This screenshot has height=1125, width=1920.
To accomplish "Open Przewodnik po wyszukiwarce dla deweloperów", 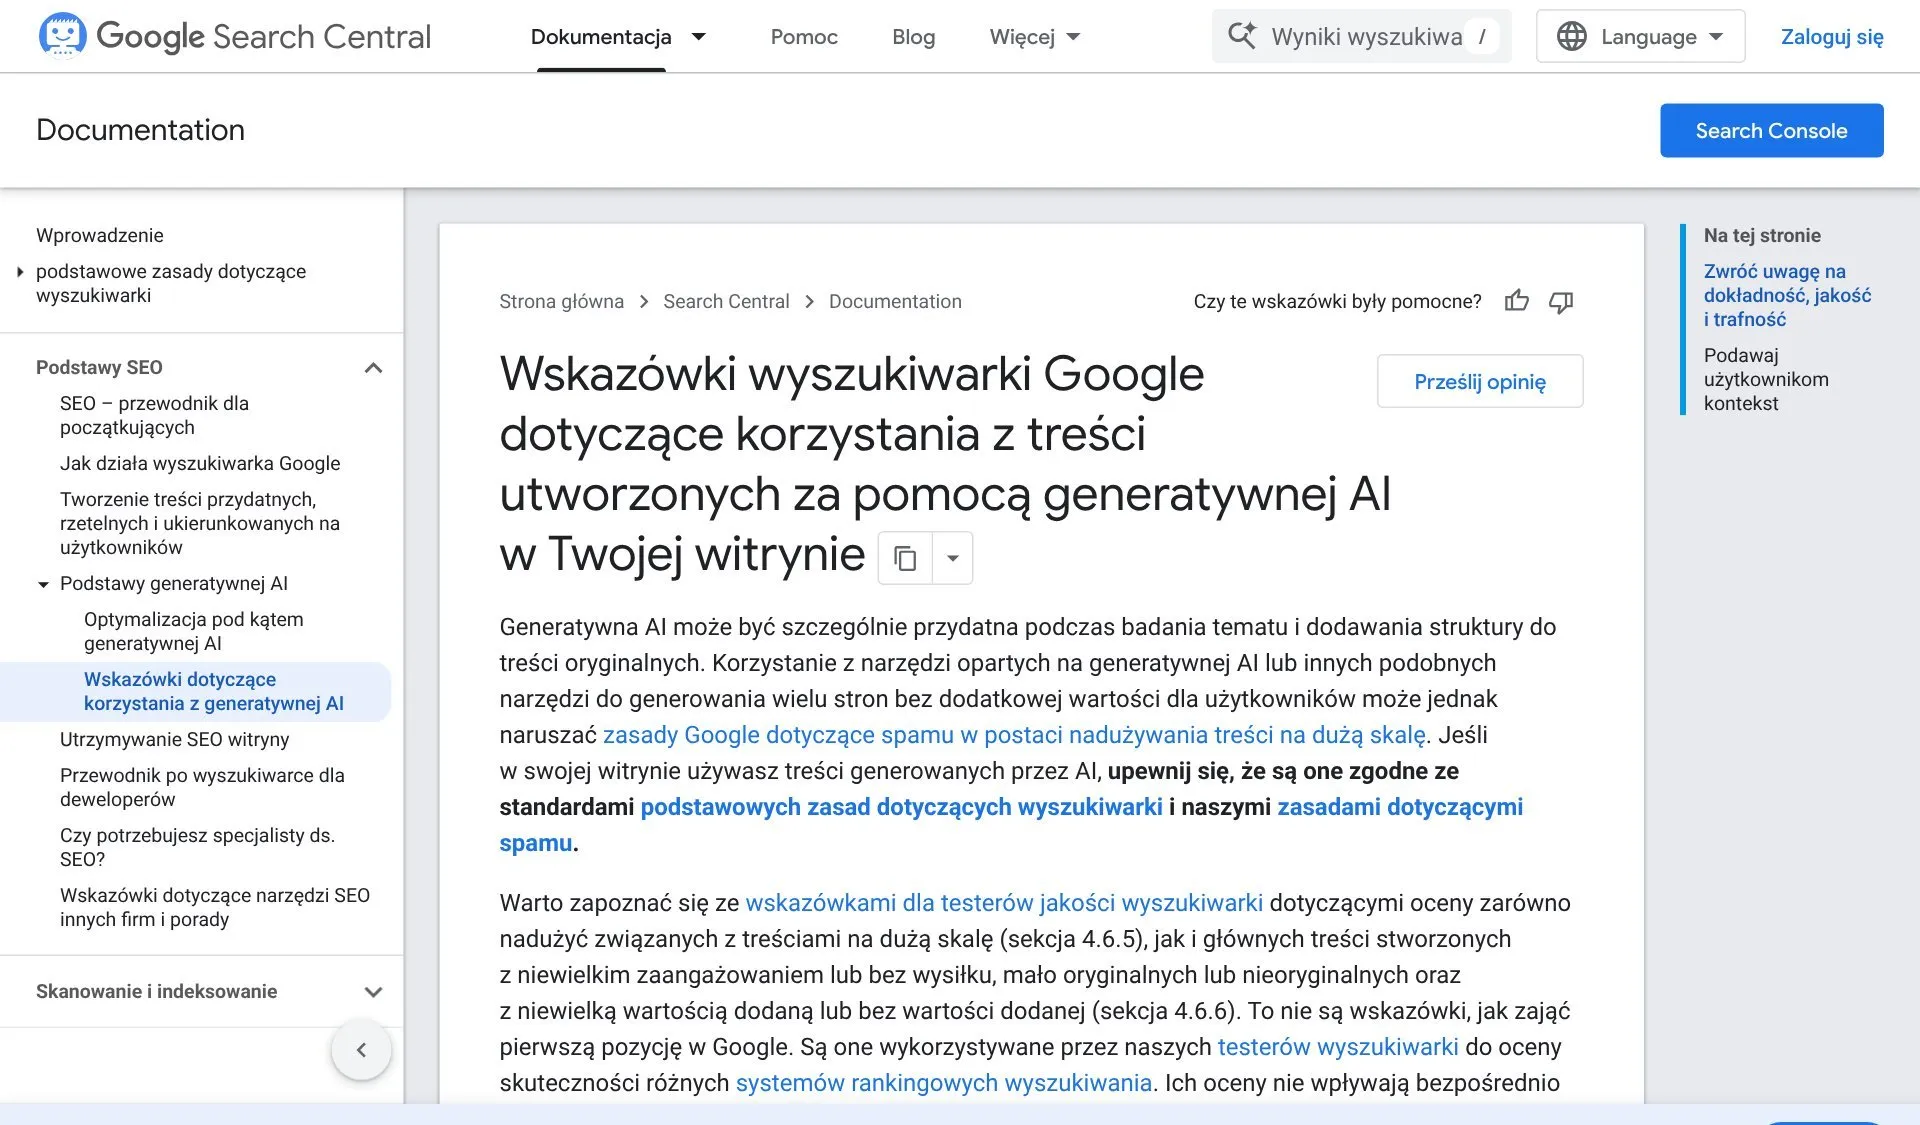I will point(202,787).
